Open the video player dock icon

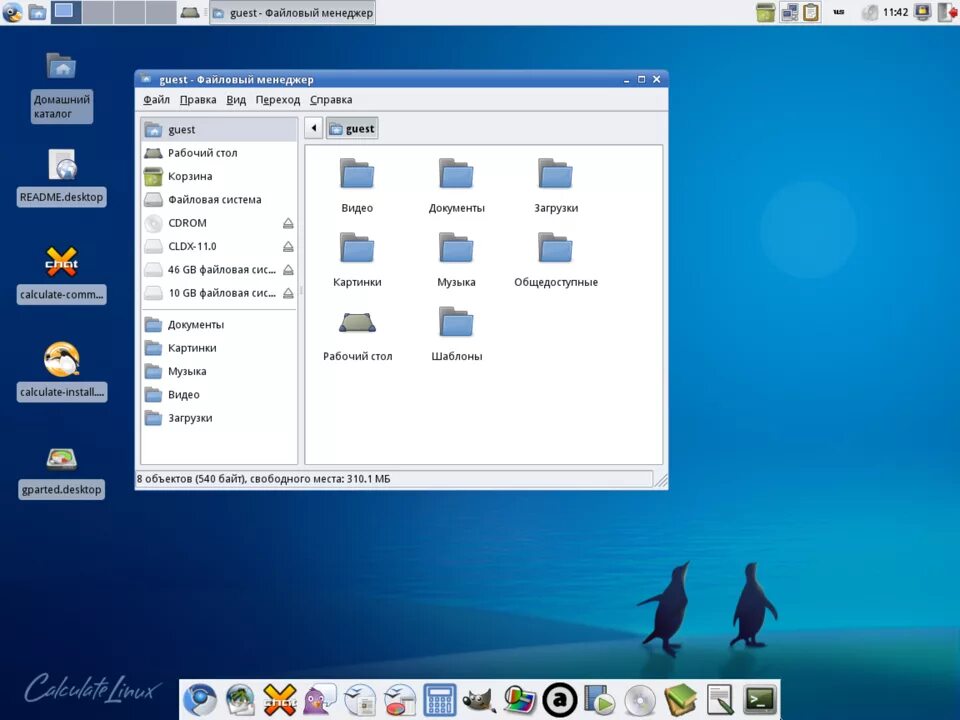[x=599, y=699]
